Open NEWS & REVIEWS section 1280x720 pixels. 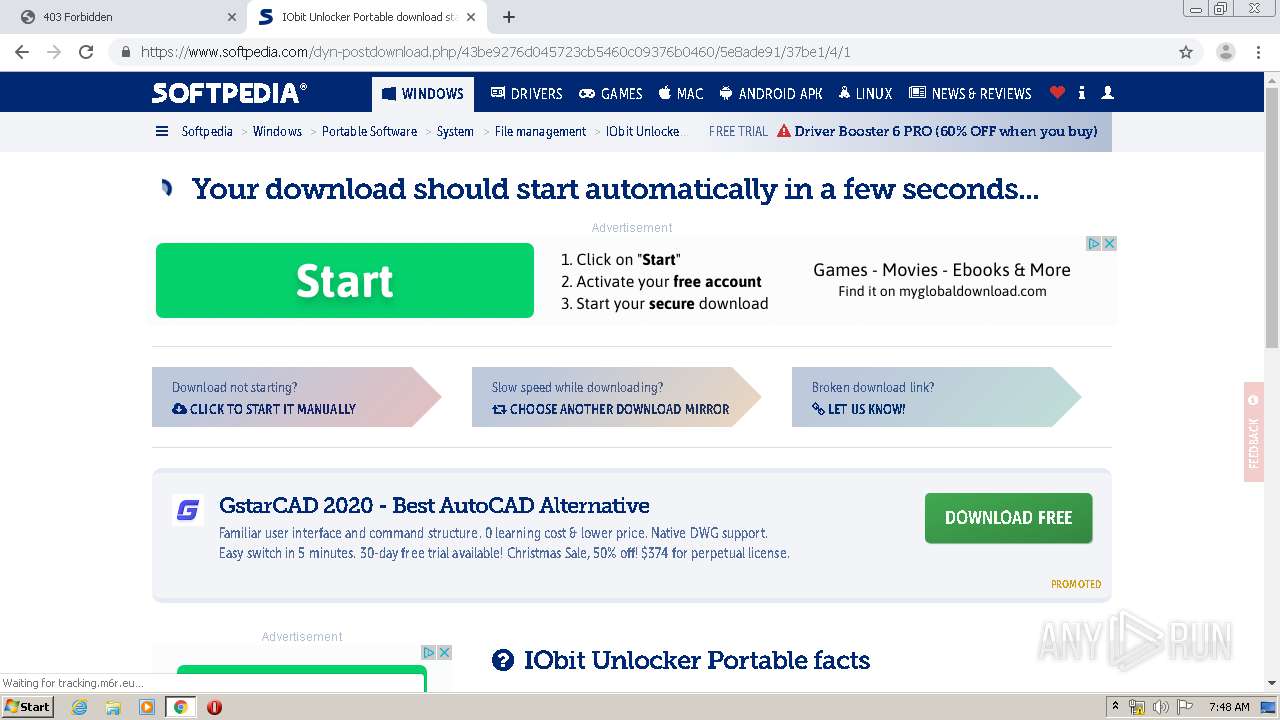[970, 93]
